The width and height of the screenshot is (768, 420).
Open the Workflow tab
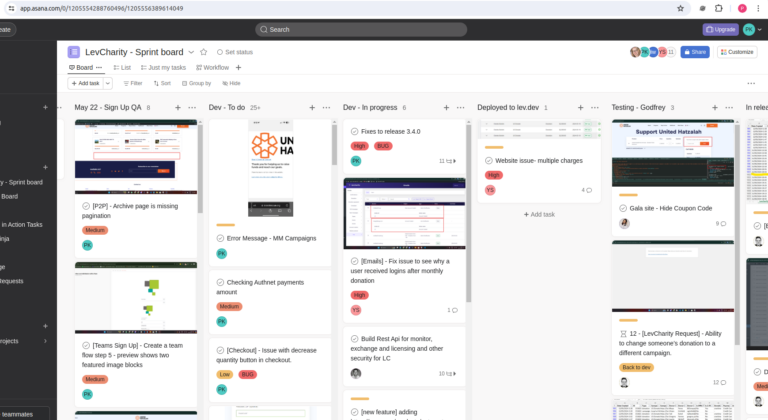[x=212, y=68]
